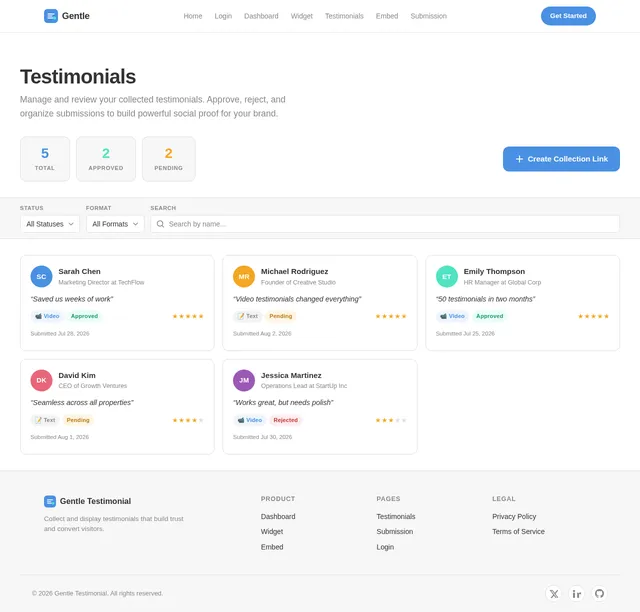The width and height of the screenshot is (640, 612).
Task: Click the name Michael Rodriguez
Action: 294,272
